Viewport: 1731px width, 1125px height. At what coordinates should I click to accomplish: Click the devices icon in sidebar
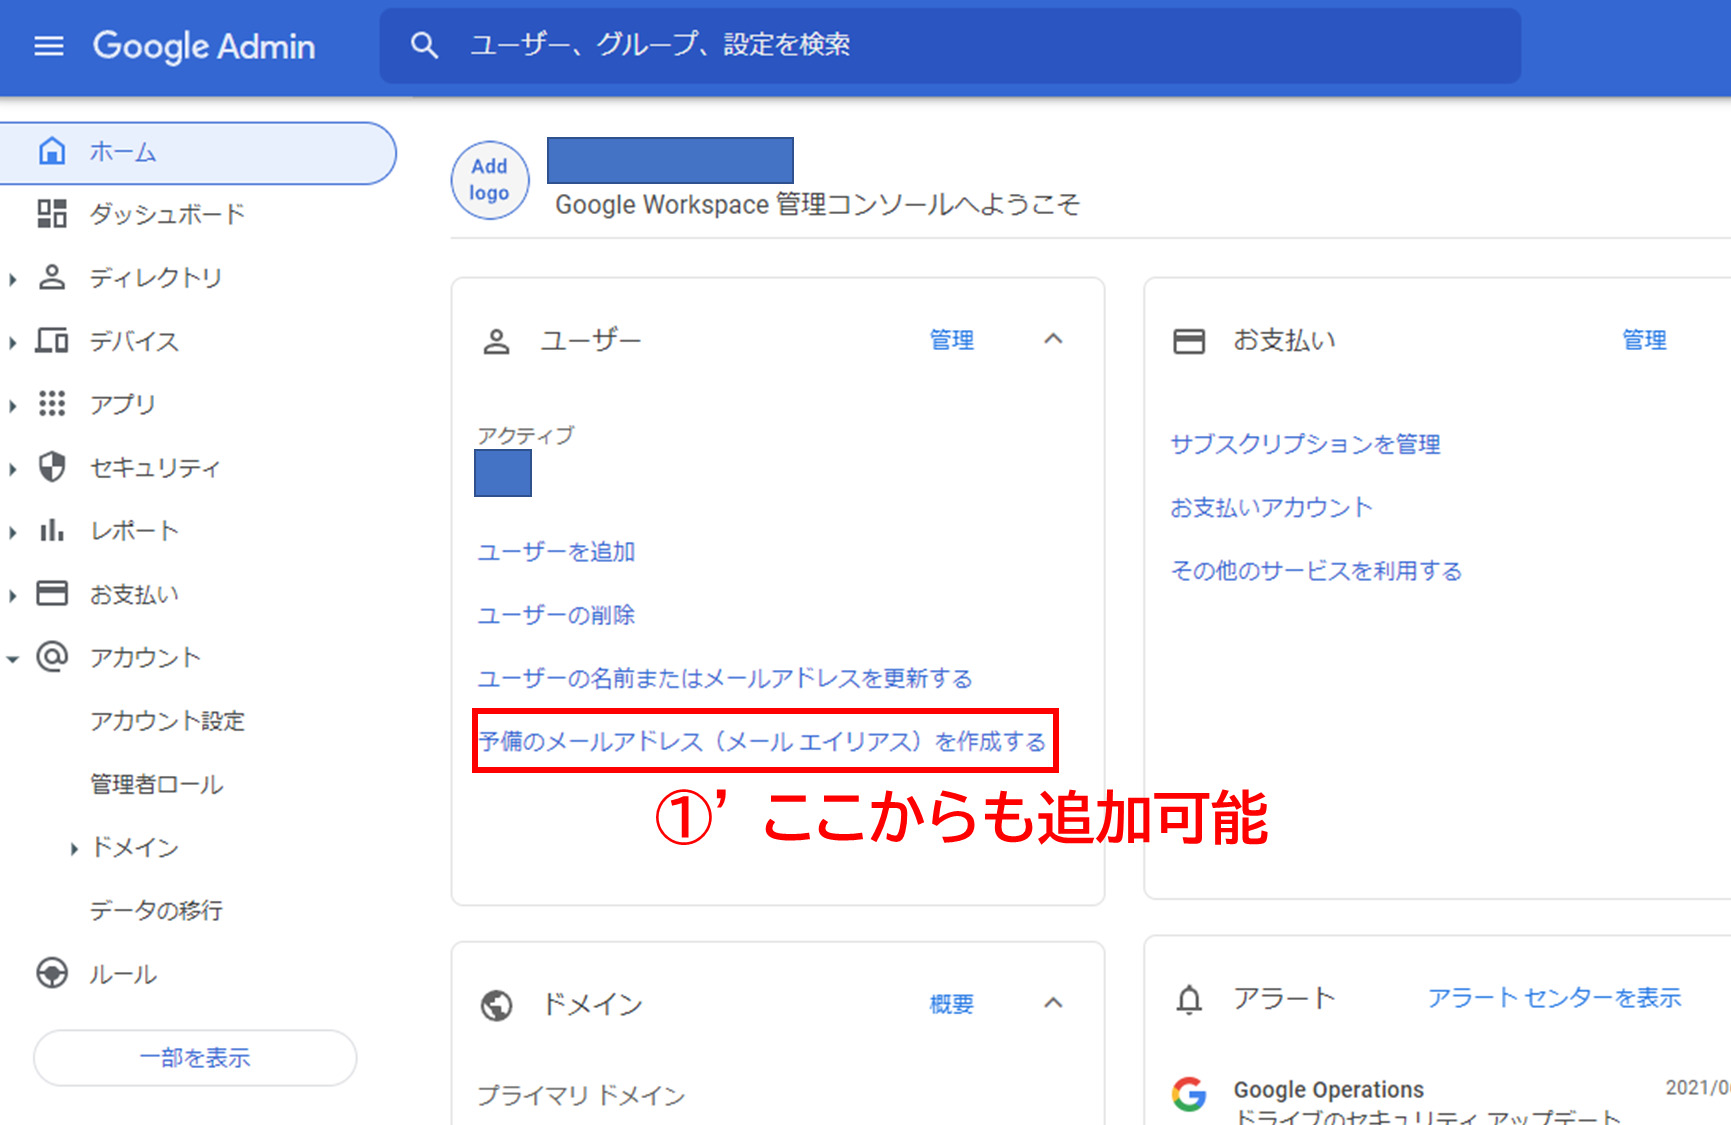click(52, 341)
